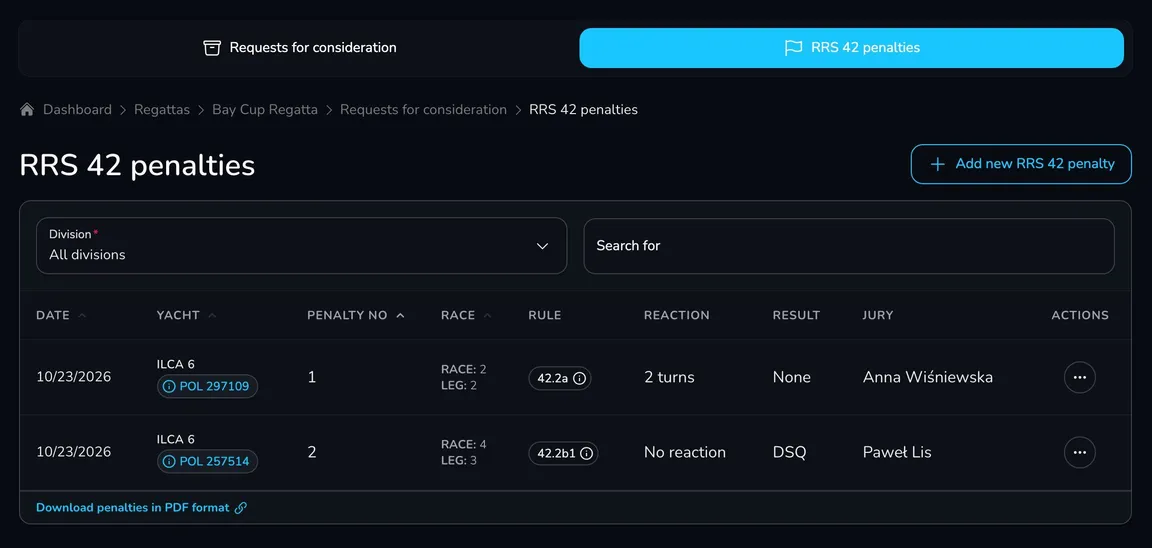Click plus icon on Add penalty button
Image resolution: width=1152 pixels, height=548 pixels.
[937, 164]
